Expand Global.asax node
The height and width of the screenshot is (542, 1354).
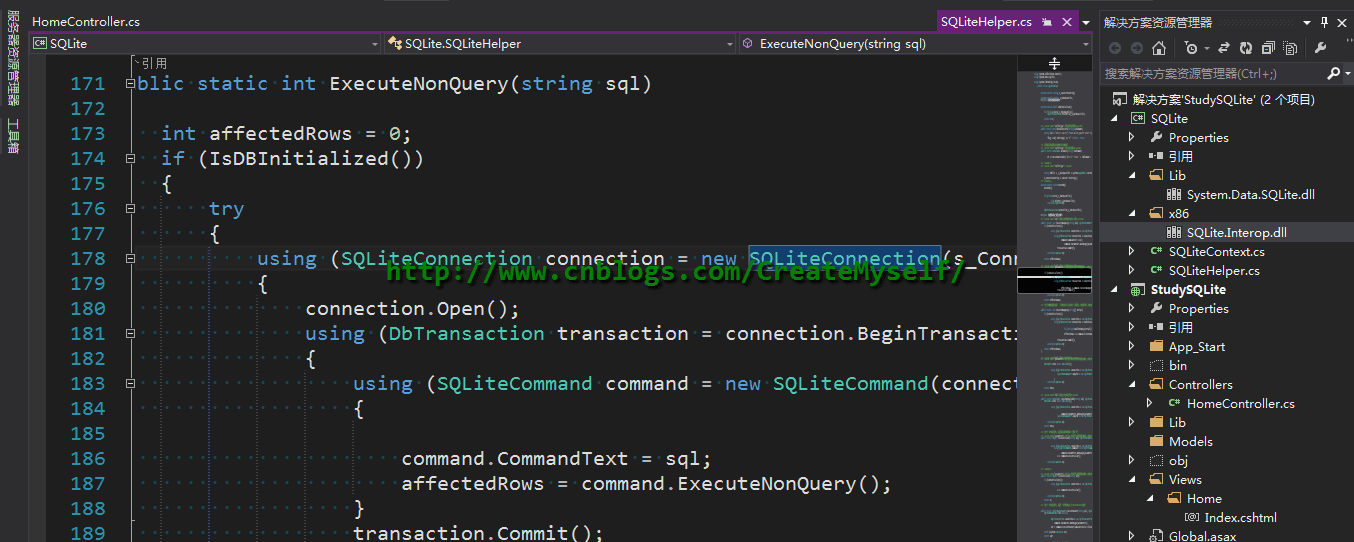pos(1132,536)
